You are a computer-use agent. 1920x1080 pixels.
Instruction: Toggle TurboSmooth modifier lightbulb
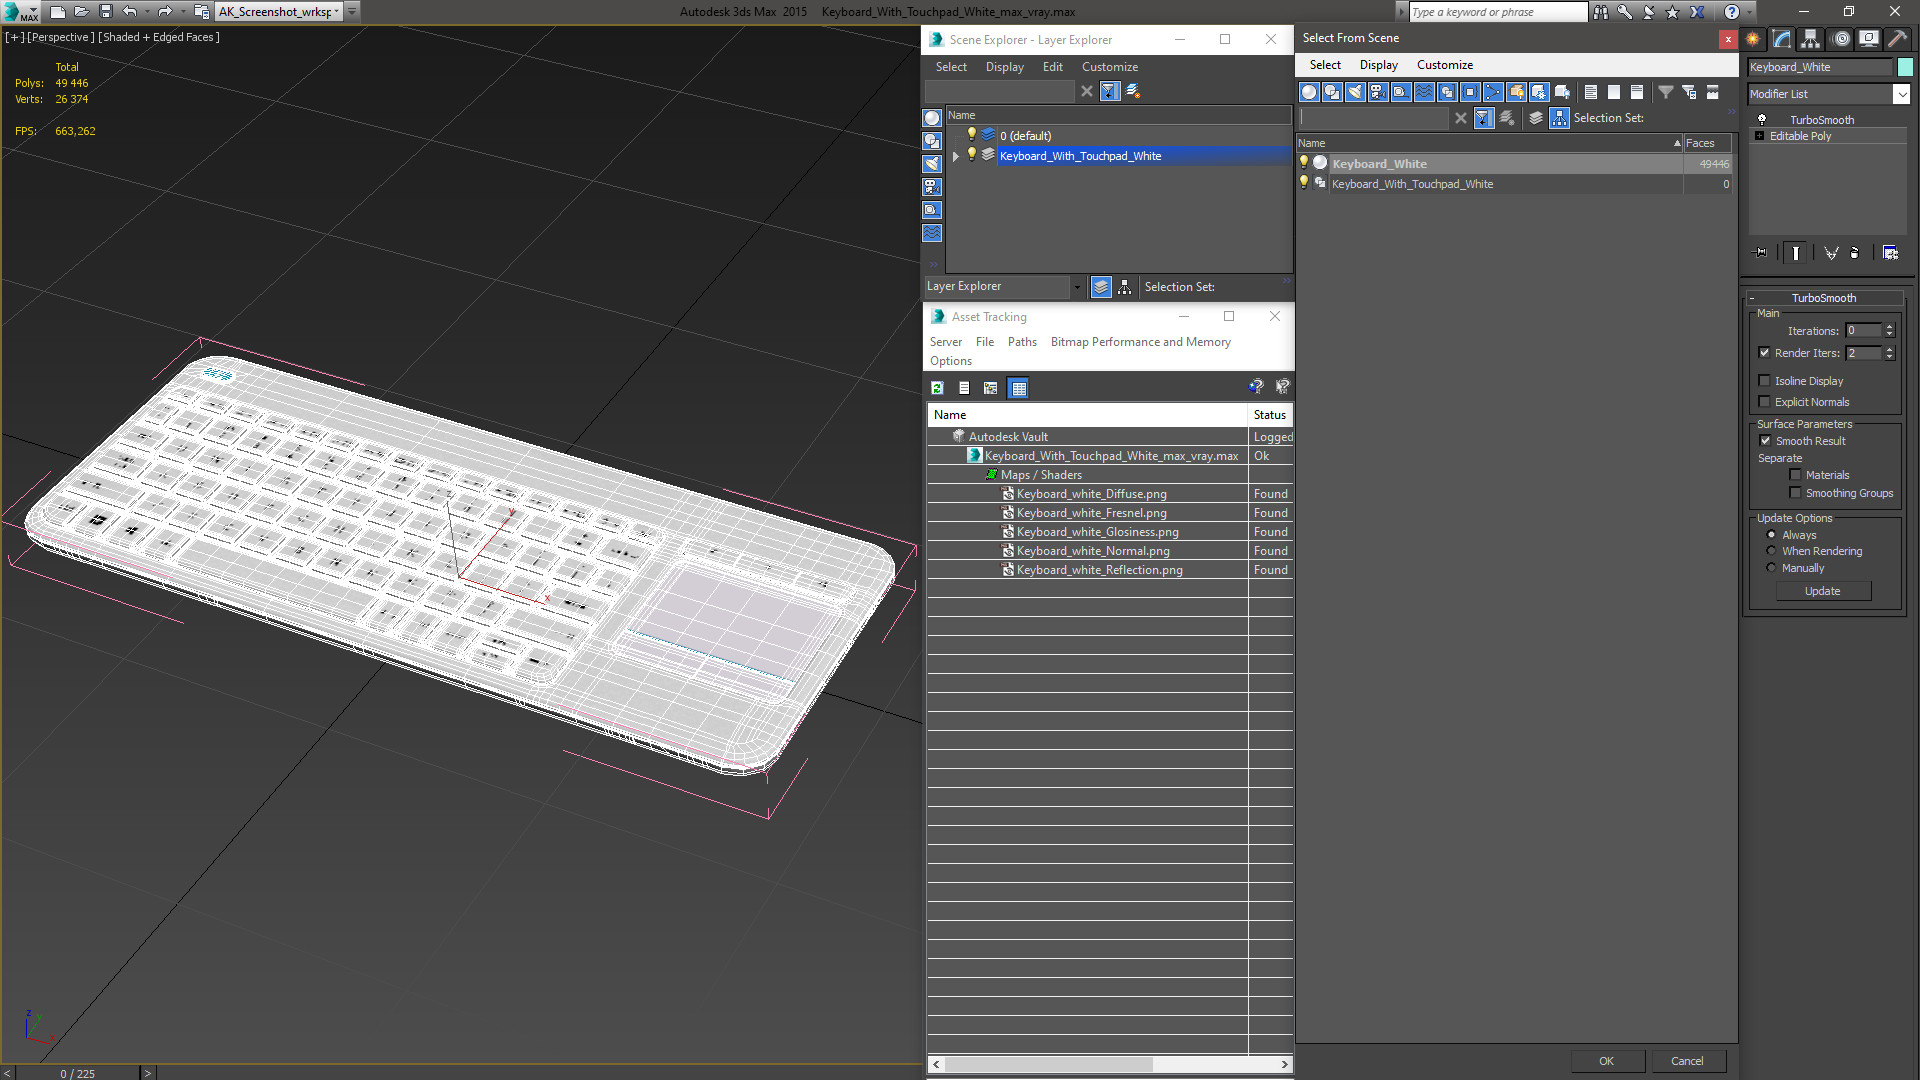(1762, 120)
